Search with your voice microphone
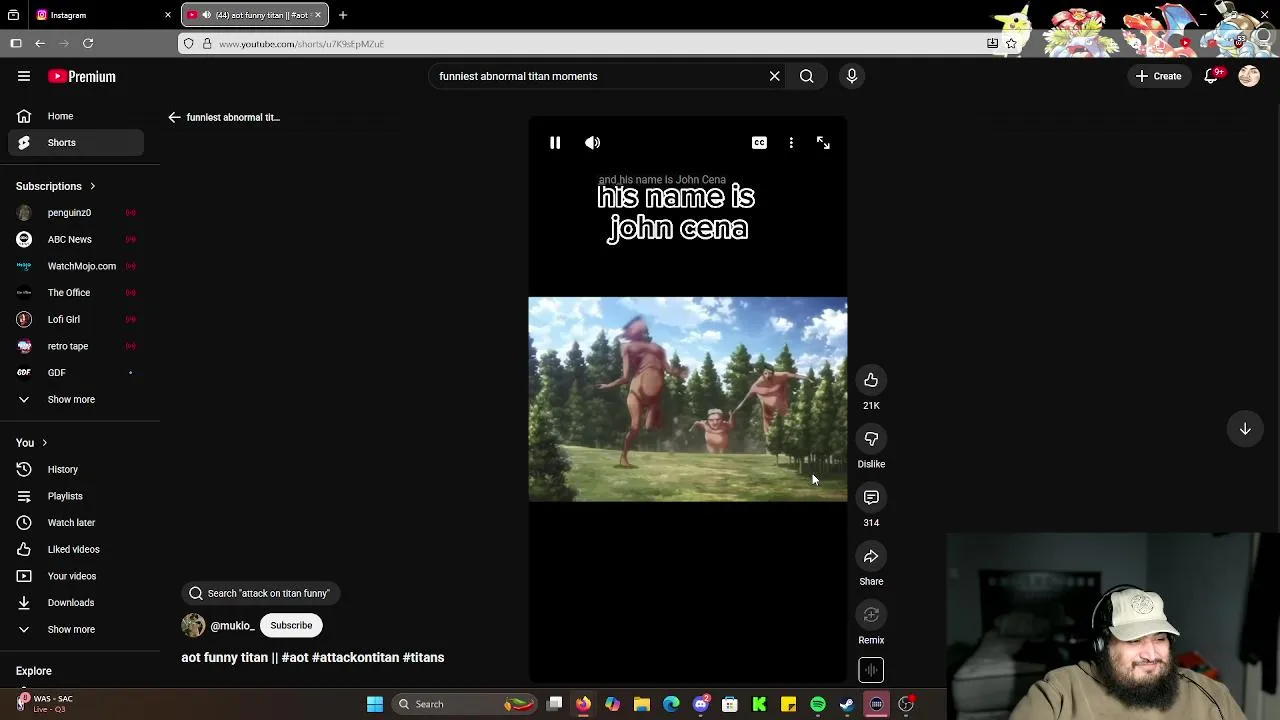Image resolution: width=1280 pixels, height=720 pixels. (x=852, y=76)
